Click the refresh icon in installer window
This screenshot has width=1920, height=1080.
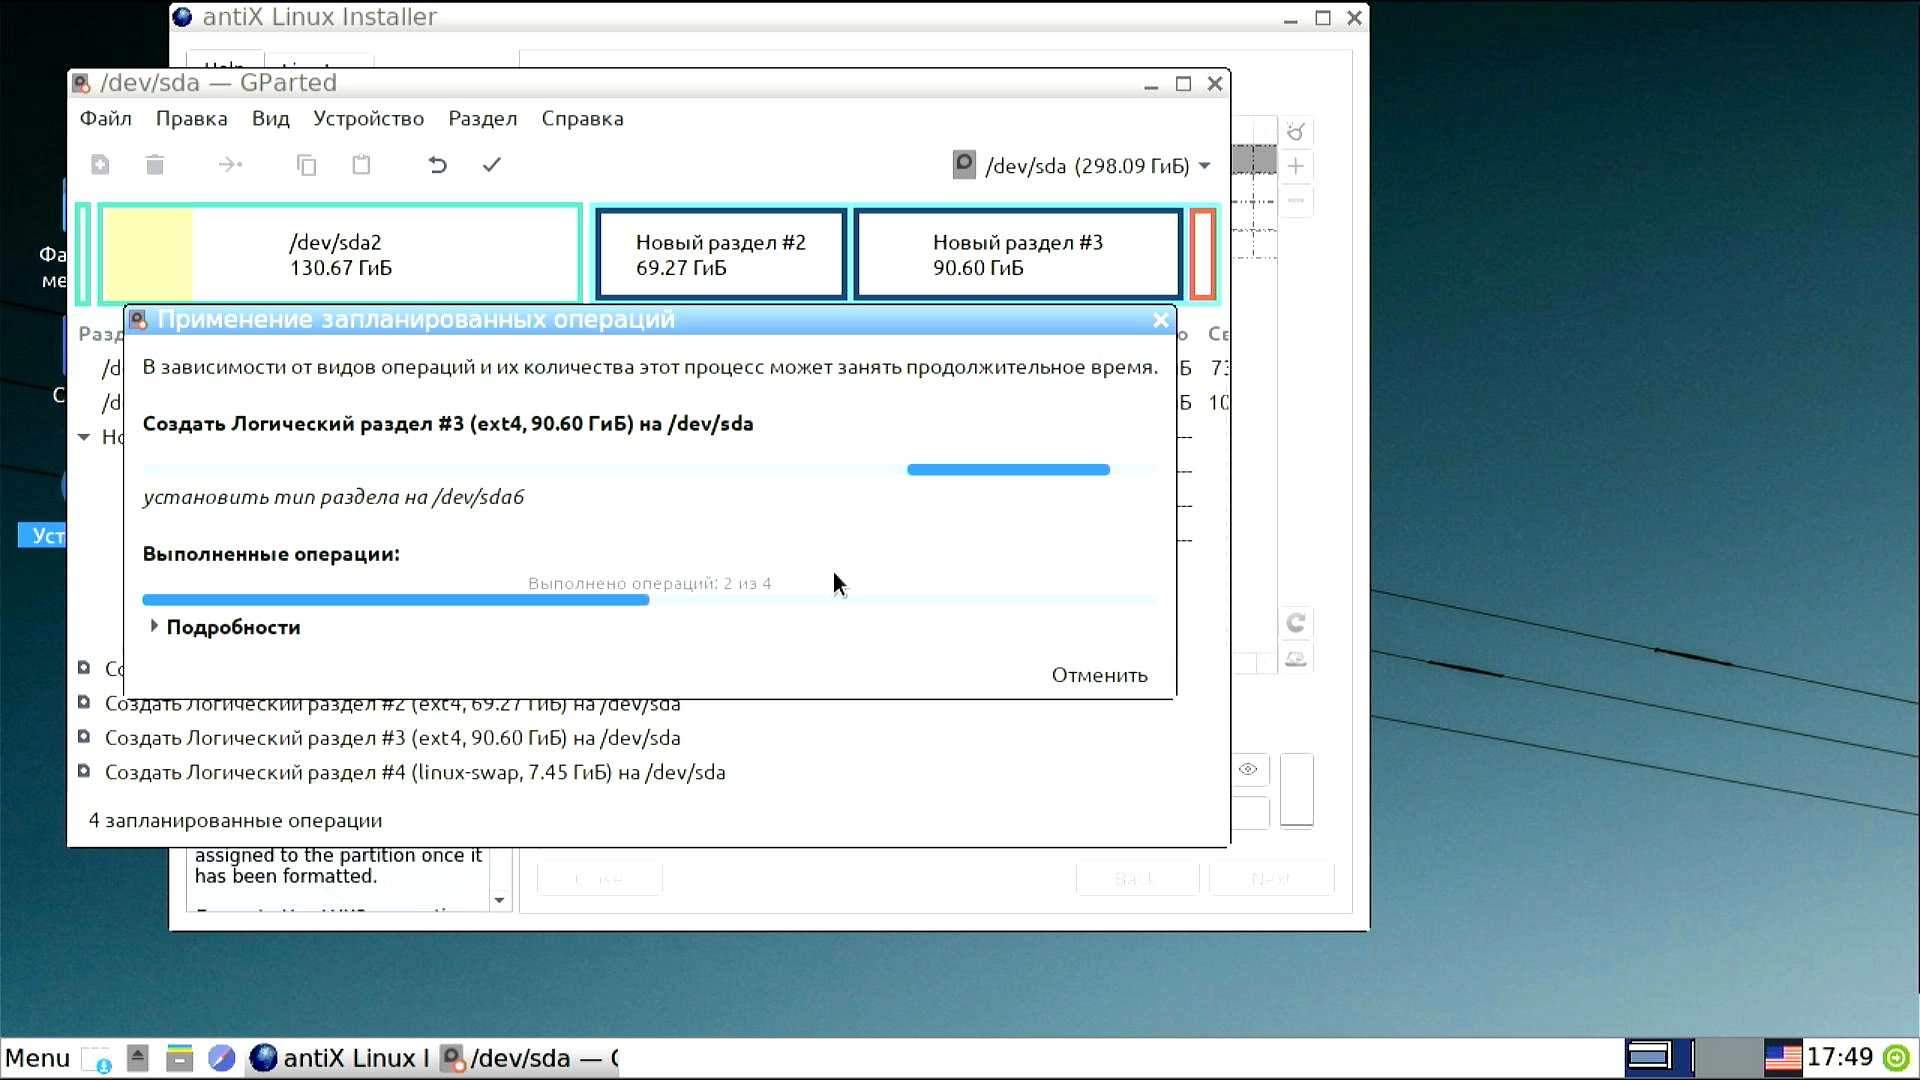coord(1295,623)
